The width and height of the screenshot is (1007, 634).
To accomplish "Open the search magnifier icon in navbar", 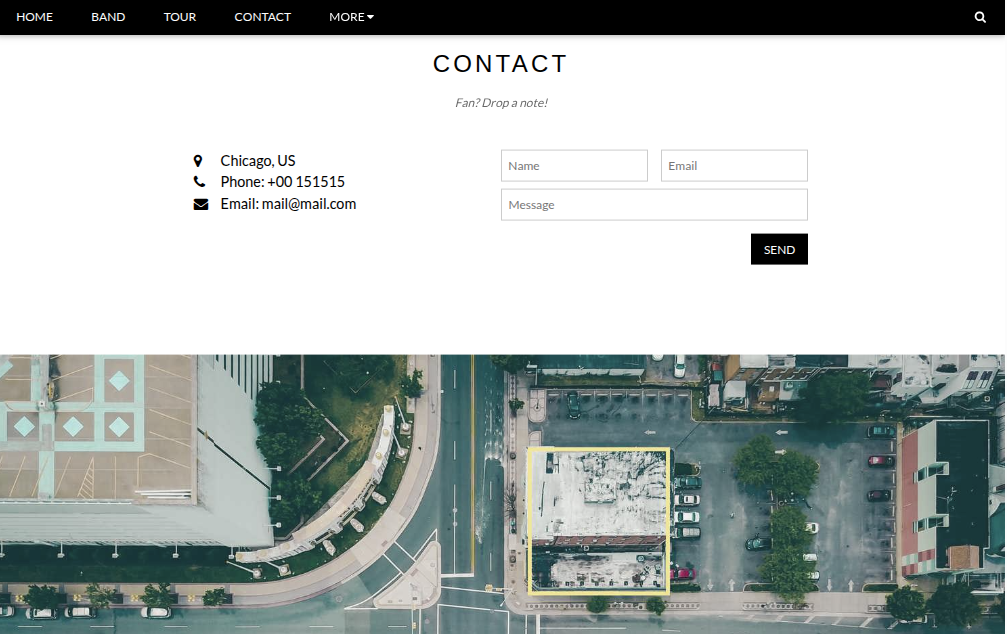I will [980, 17].
